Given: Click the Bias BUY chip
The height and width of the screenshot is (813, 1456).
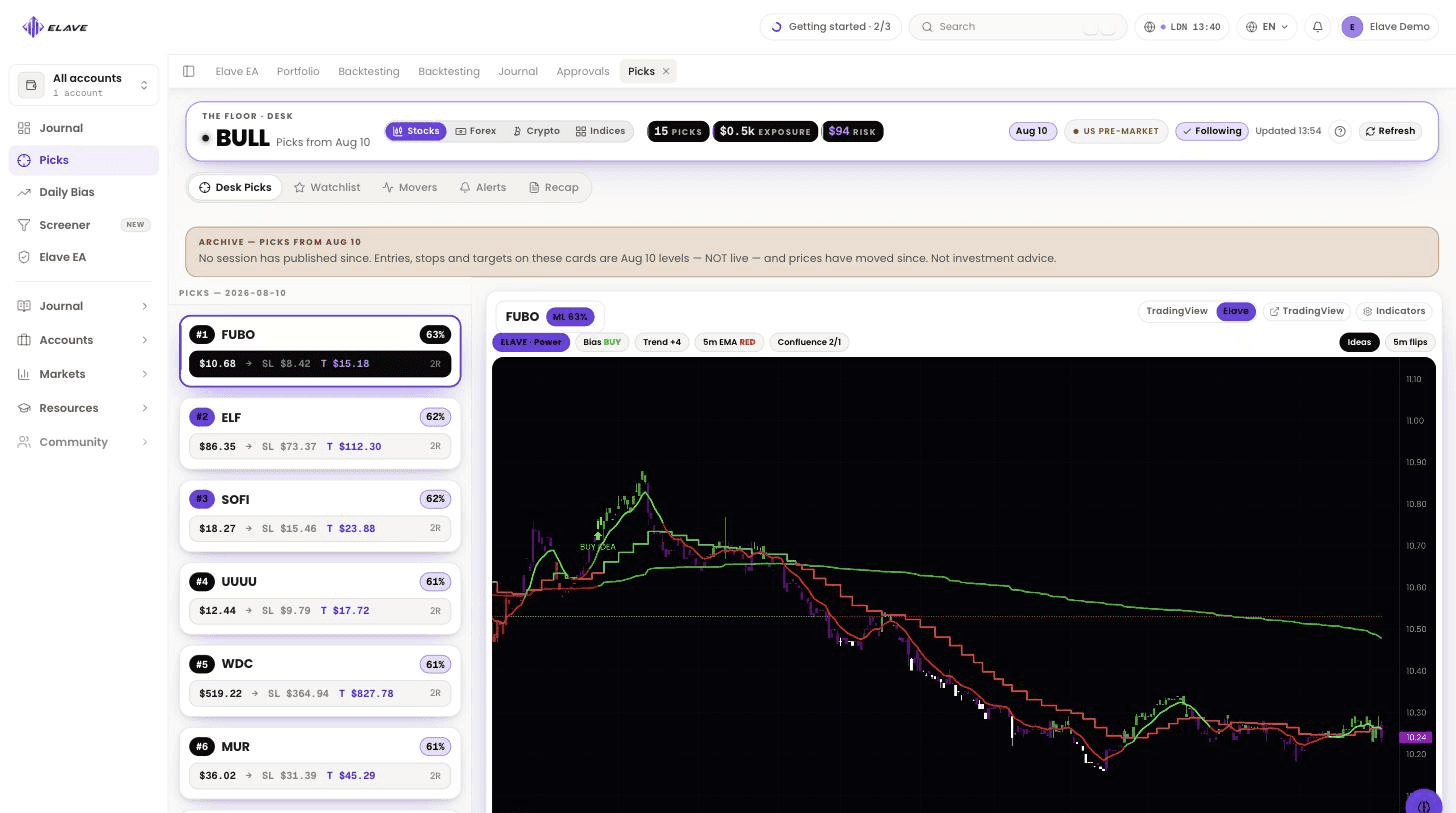Looking at the screenshot, I should (602, 342).
